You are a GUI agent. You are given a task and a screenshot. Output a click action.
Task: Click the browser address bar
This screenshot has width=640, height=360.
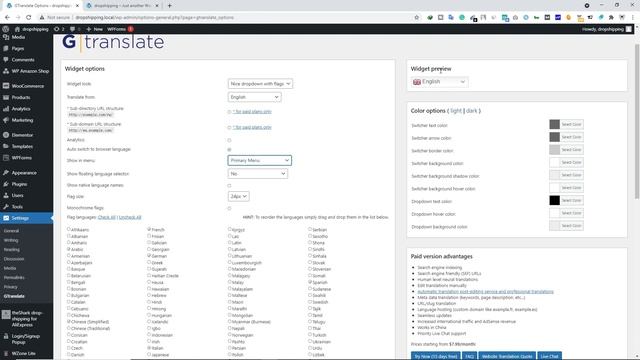(229, 18)
